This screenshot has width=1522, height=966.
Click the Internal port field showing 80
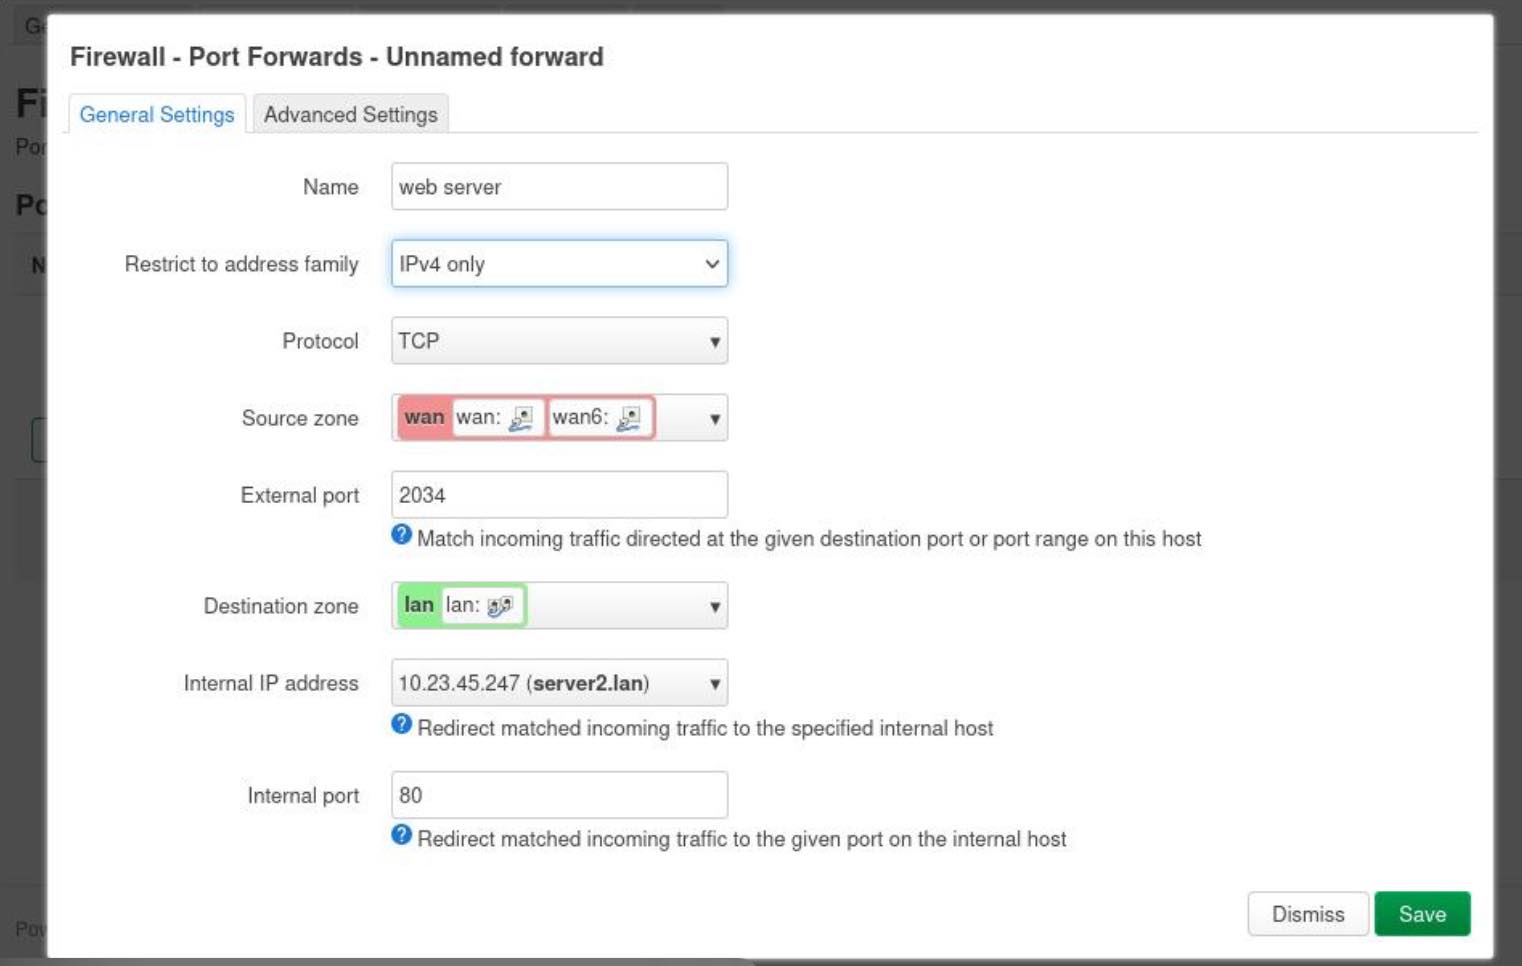tap(559, 795)
